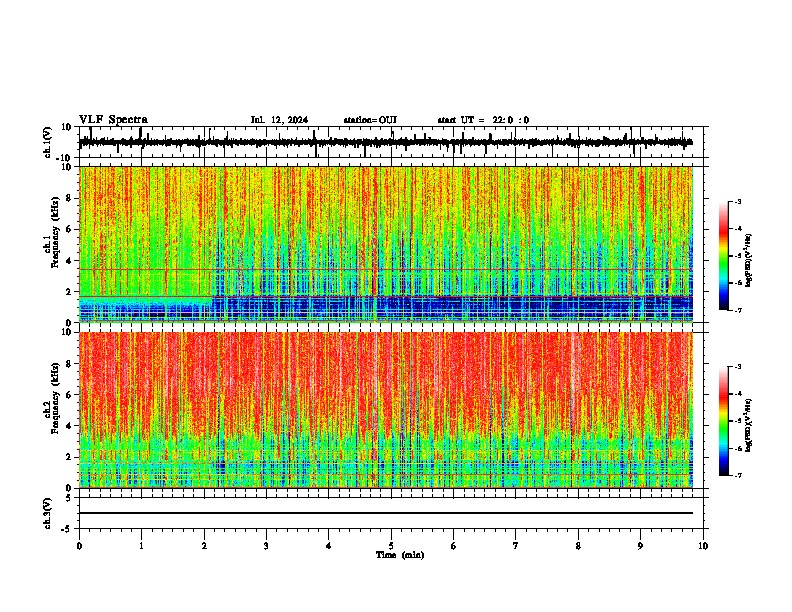Click time axis tick label "9"
This screenshot has width=792, height=612.
tap(640, 546)
